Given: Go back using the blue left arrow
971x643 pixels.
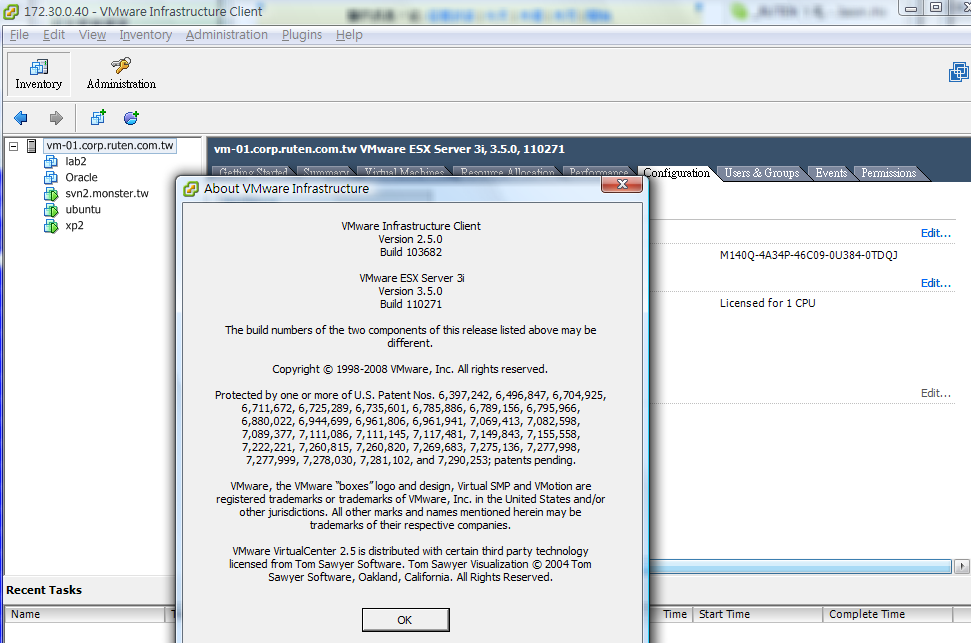Looking at the screenshot, I should click(20, 118).
